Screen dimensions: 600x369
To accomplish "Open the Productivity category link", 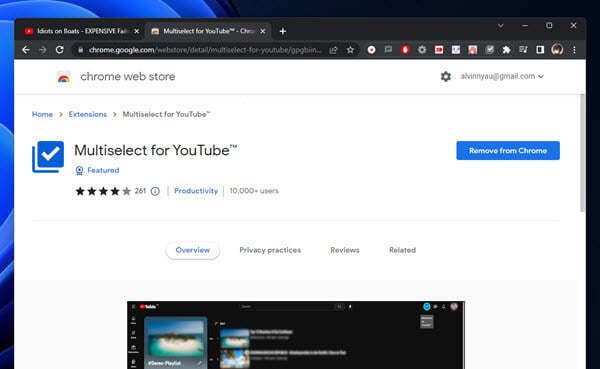I will click(x=196, y=191).
